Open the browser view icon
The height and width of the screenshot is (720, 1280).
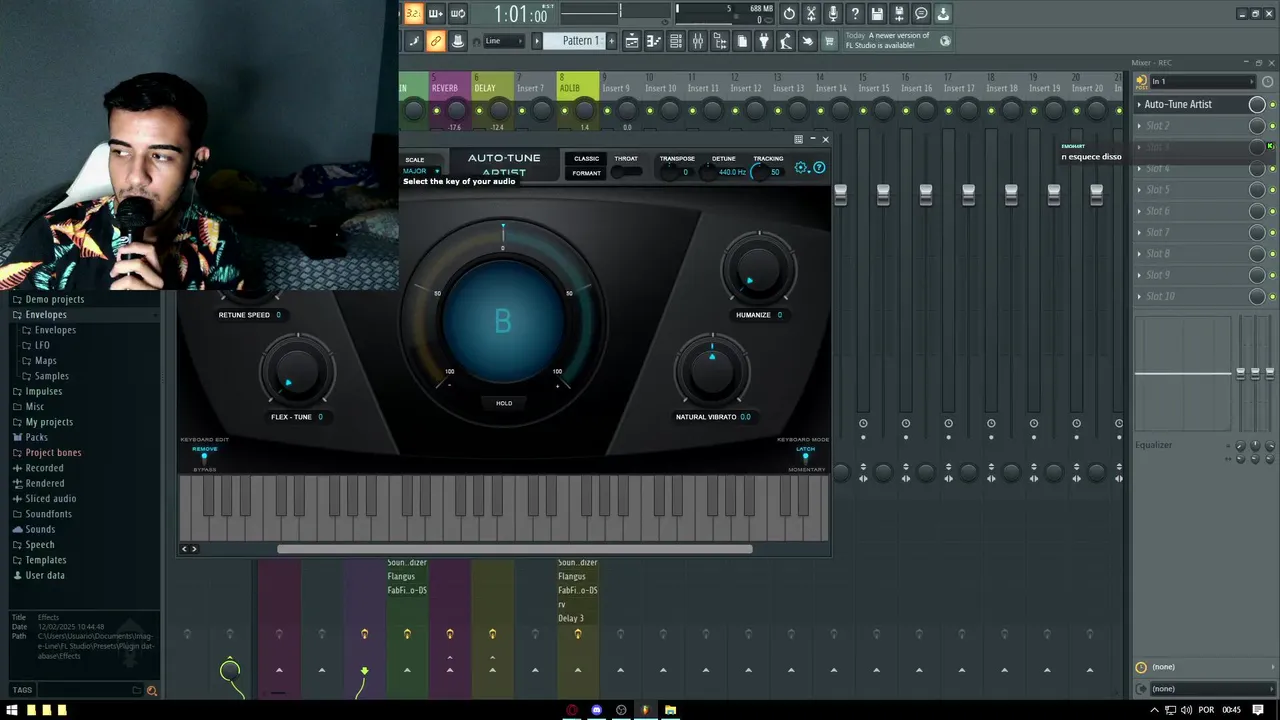pyautogui.click(x=720, y=41)
